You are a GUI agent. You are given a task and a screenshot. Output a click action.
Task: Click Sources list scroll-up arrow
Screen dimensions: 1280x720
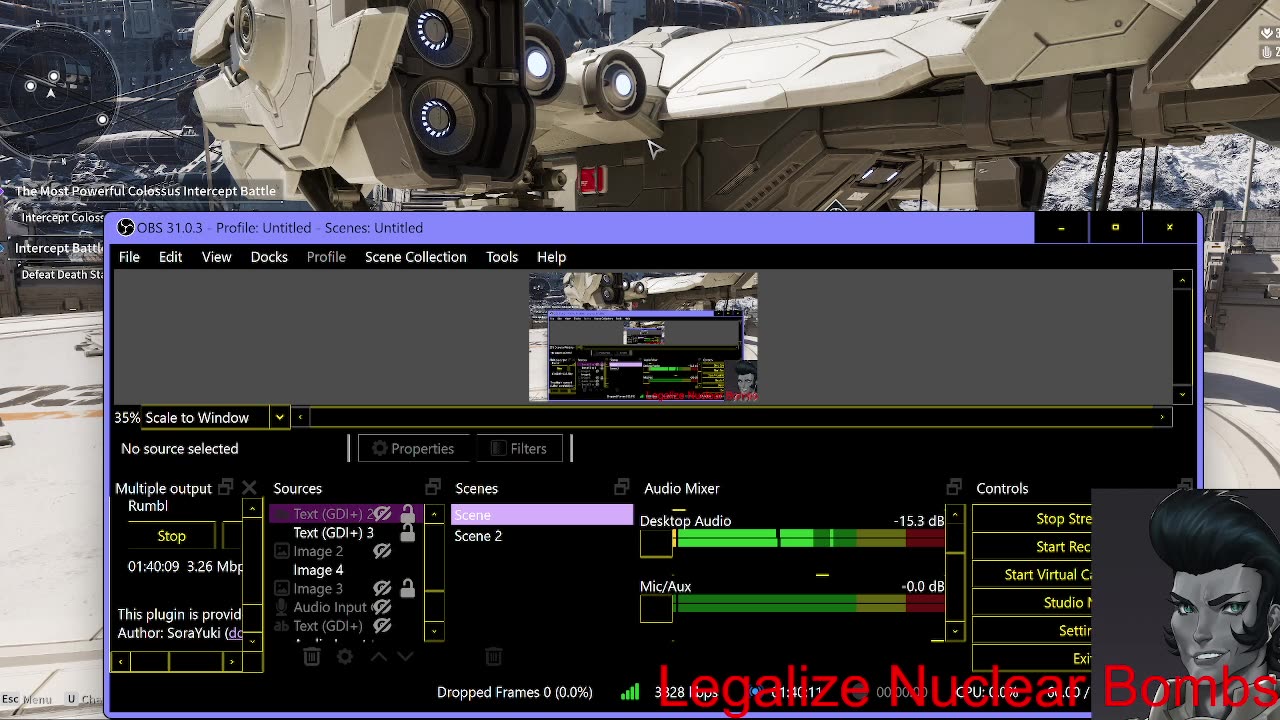coord(434,514)
